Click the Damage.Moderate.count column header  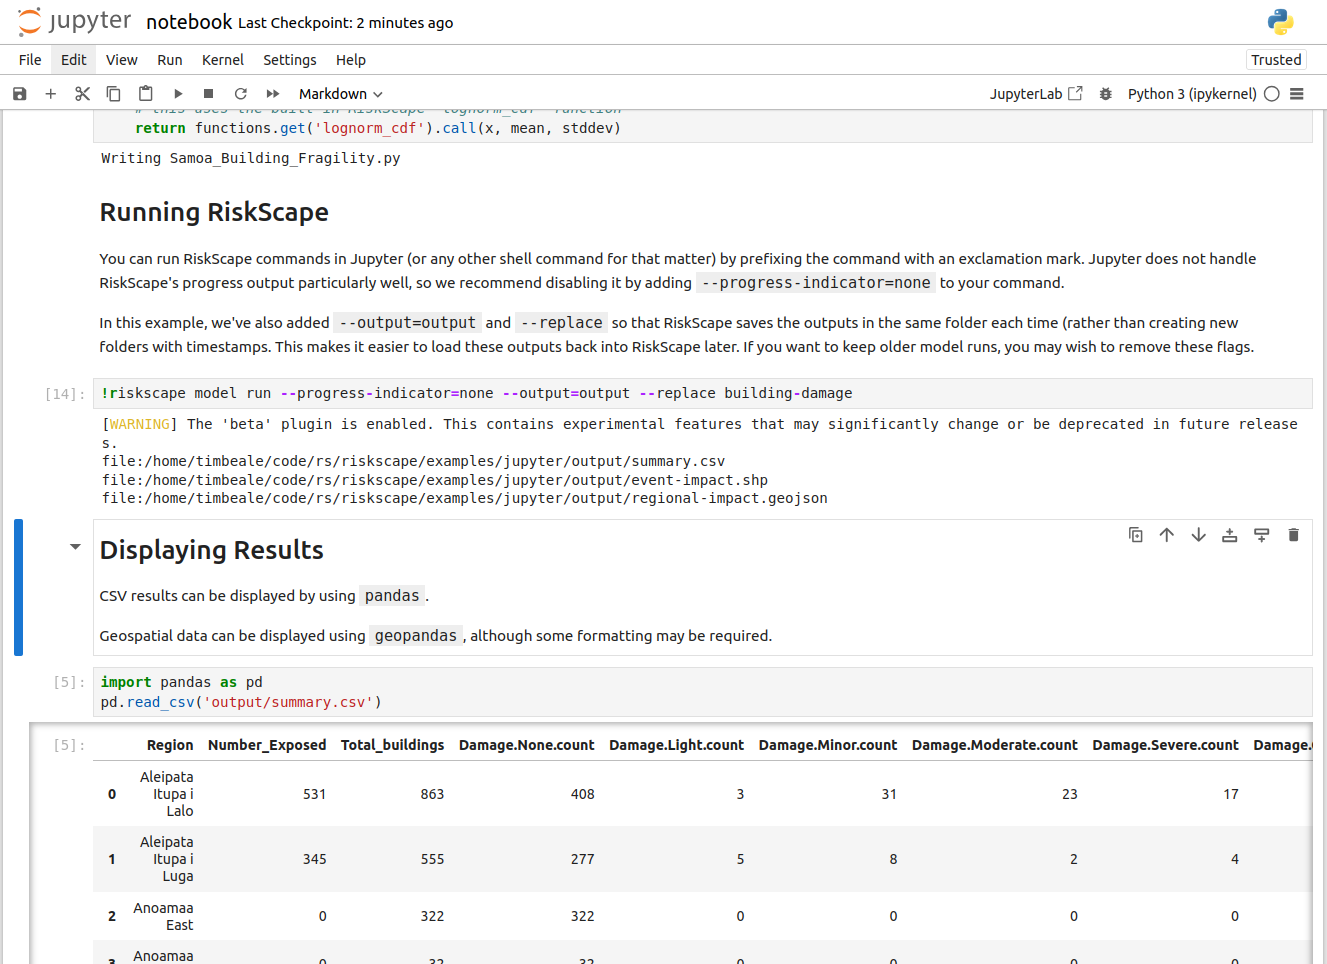(x=995, y=745)
